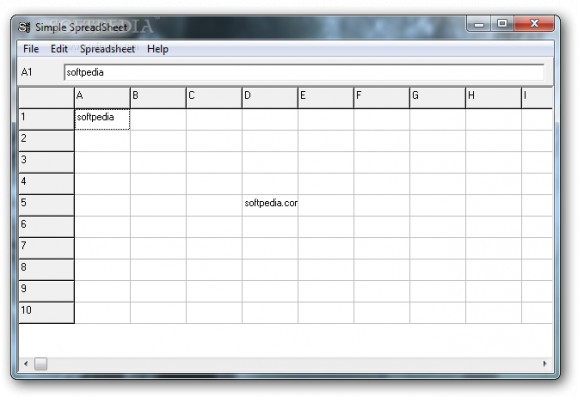Select column header B
The image size is (578, 397).
click(158, 98)
